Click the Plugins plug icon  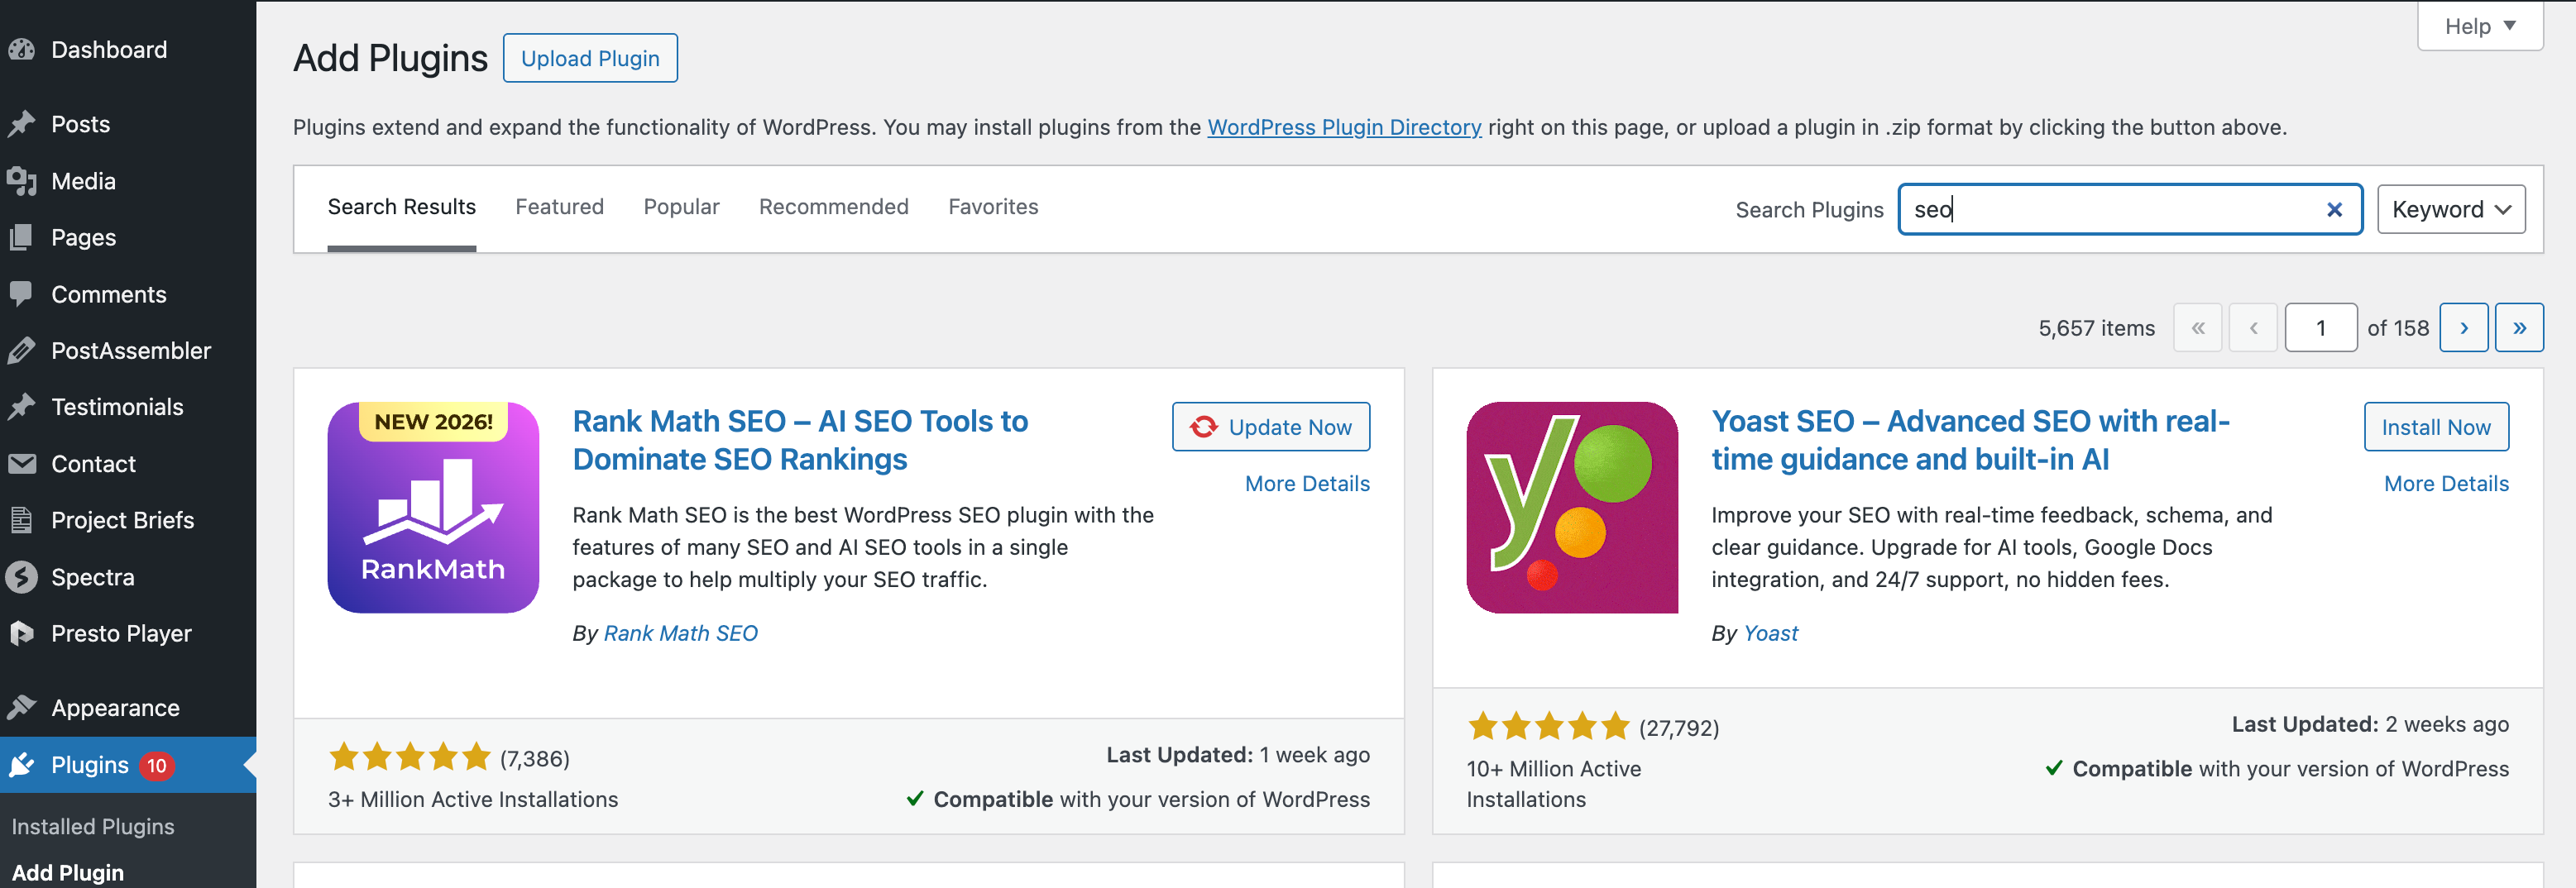[22, 765]
